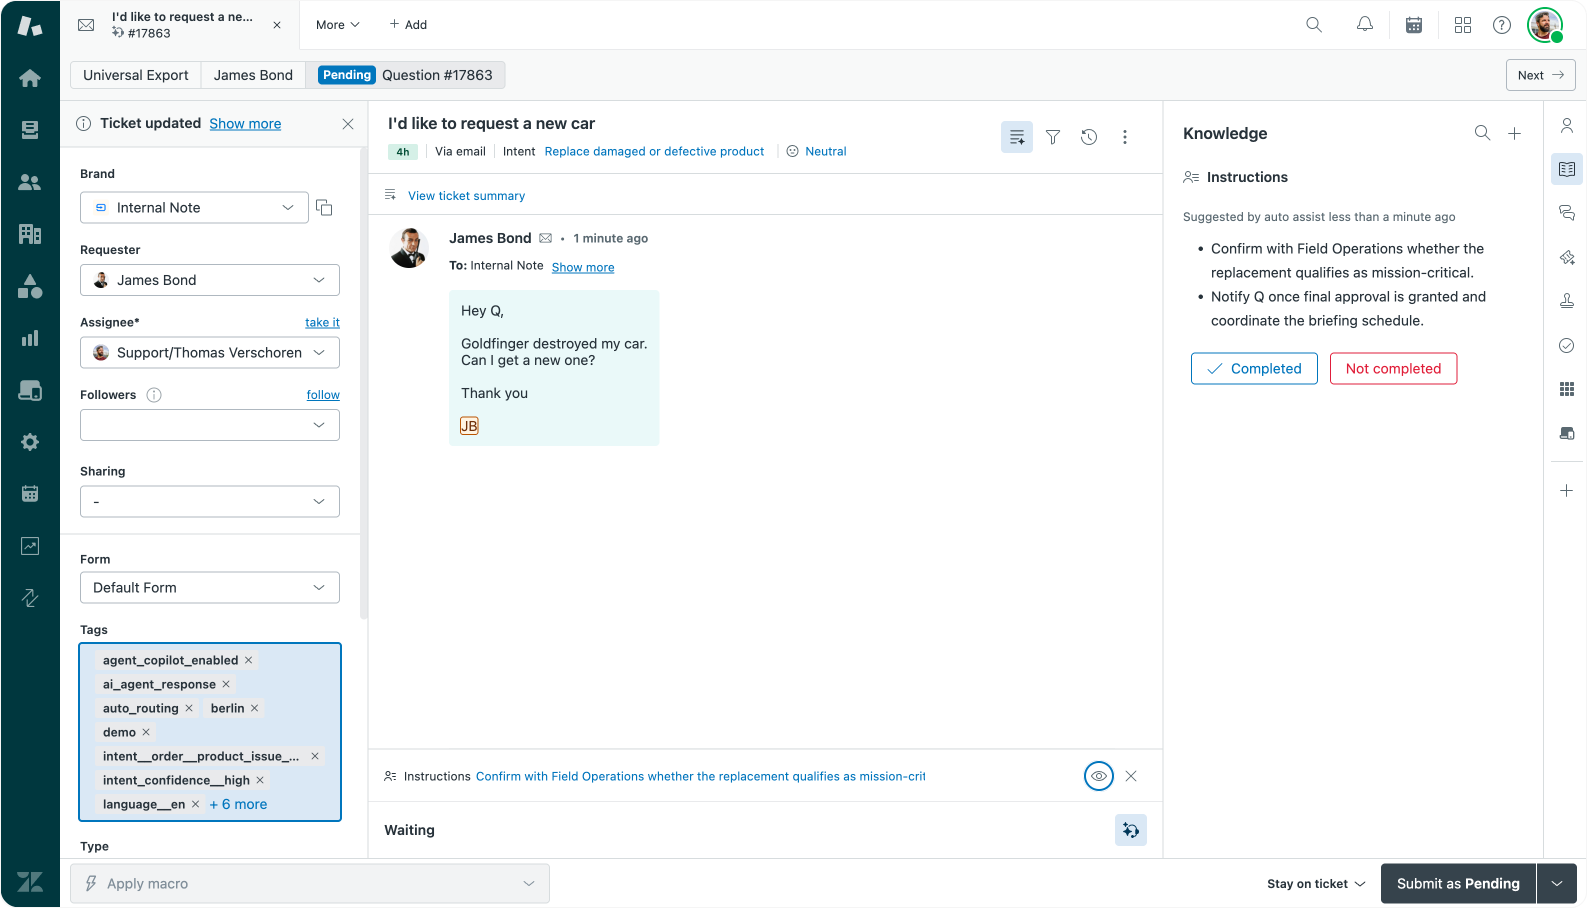Click the filter conversation icon
Image resolution: width=1587 pixels, height=908 pixels.
pos(1053,137)
